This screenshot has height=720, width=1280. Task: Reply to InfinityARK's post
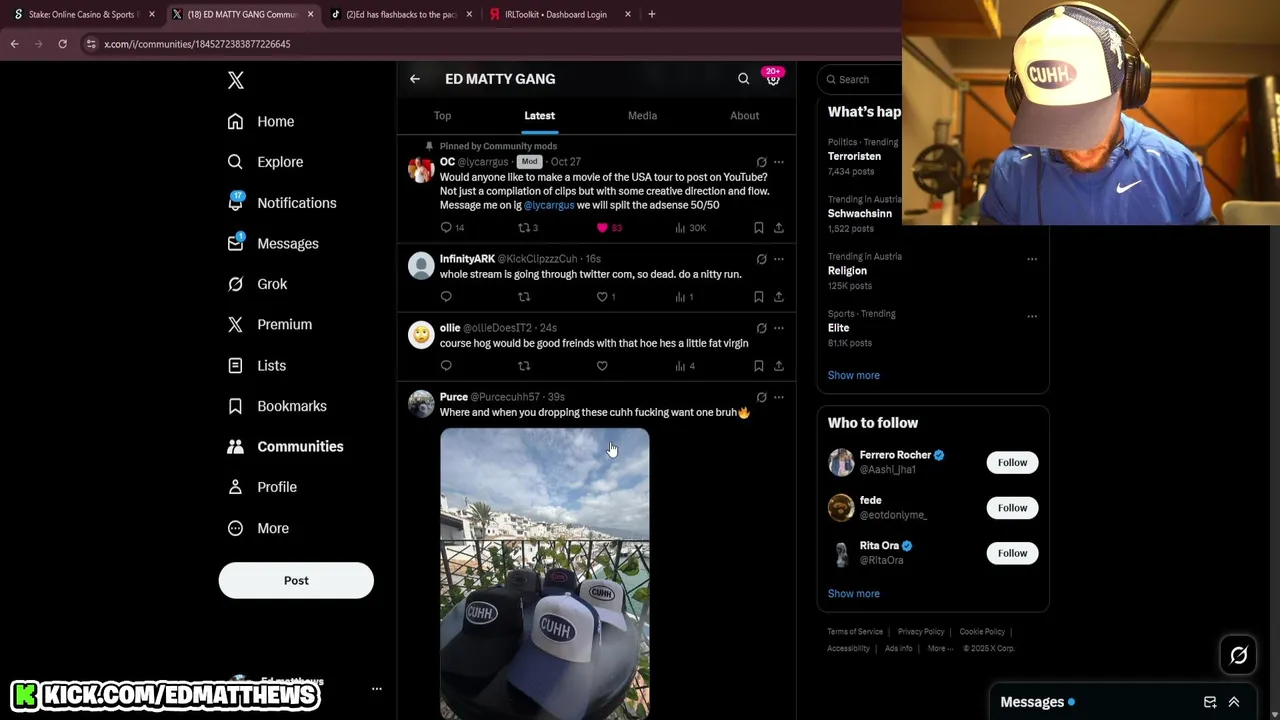tap(446, 297)
